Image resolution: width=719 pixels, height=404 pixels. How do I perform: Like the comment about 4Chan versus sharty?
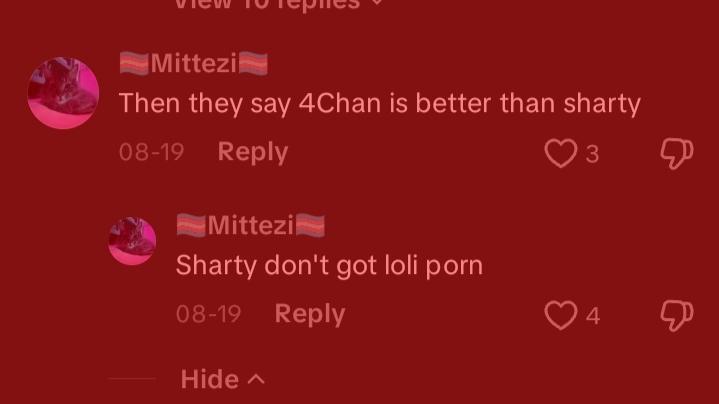pyautogui.click(x=560, y=153)
